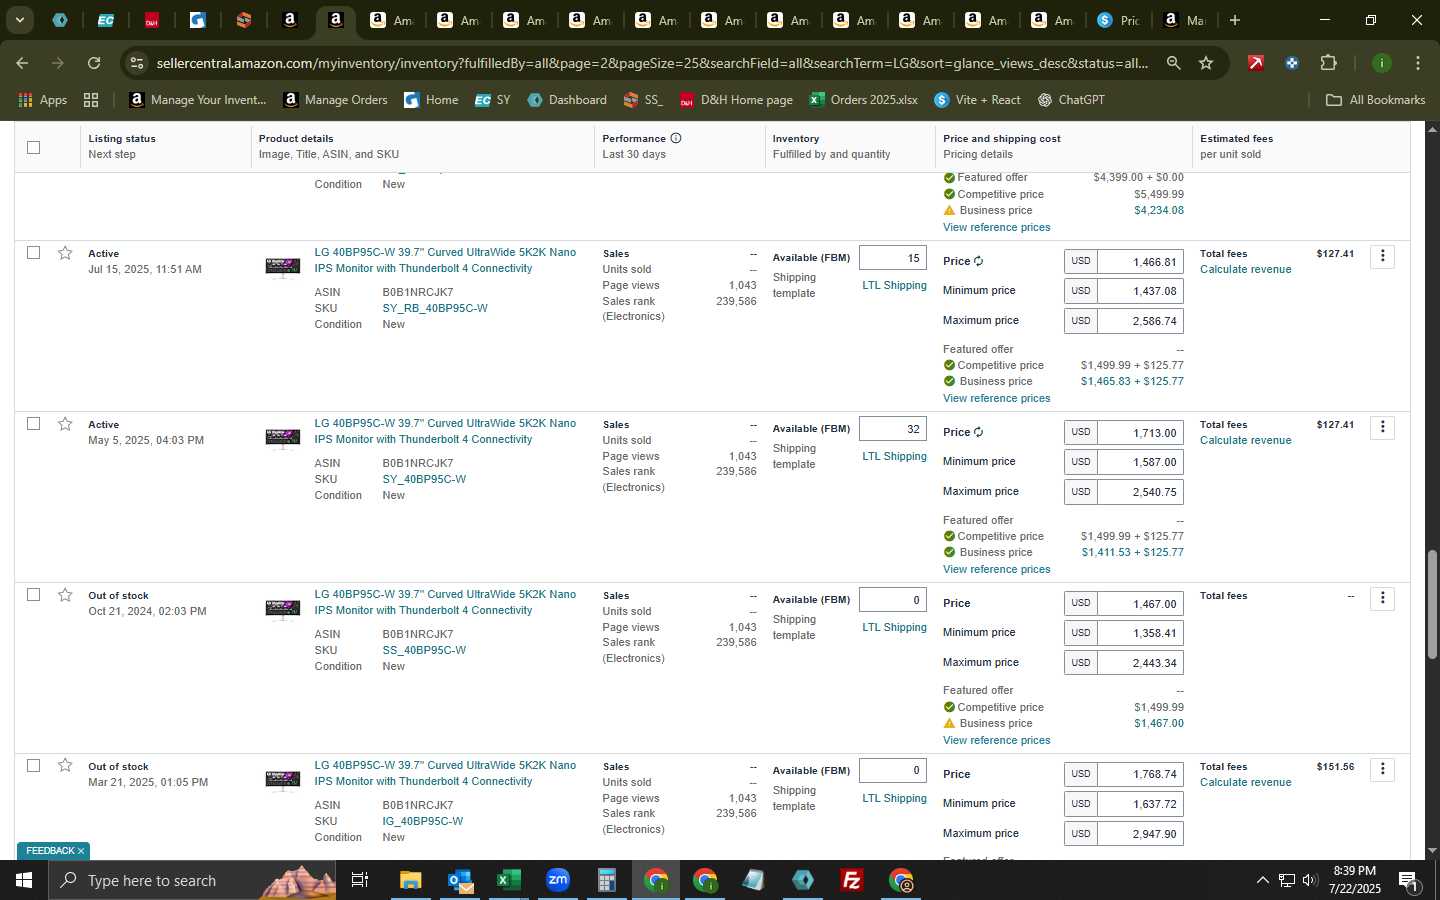Check the SY_RB_40BP95C-W listing checkbox
This screenshot has width=1440, height=900.
point(33,253)
